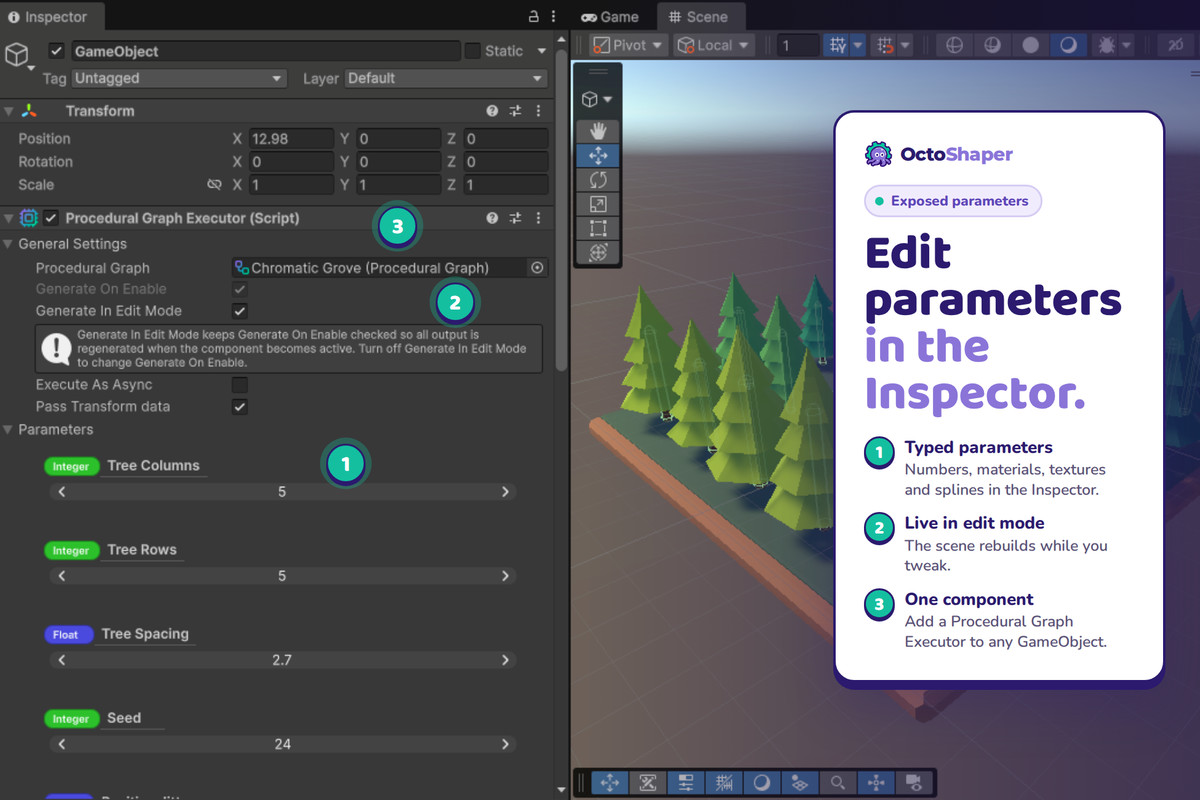Viewport: 1200px width, 800px height.
Task: Open the Local handle rotation dropdown
Action: tap(714, 45)
